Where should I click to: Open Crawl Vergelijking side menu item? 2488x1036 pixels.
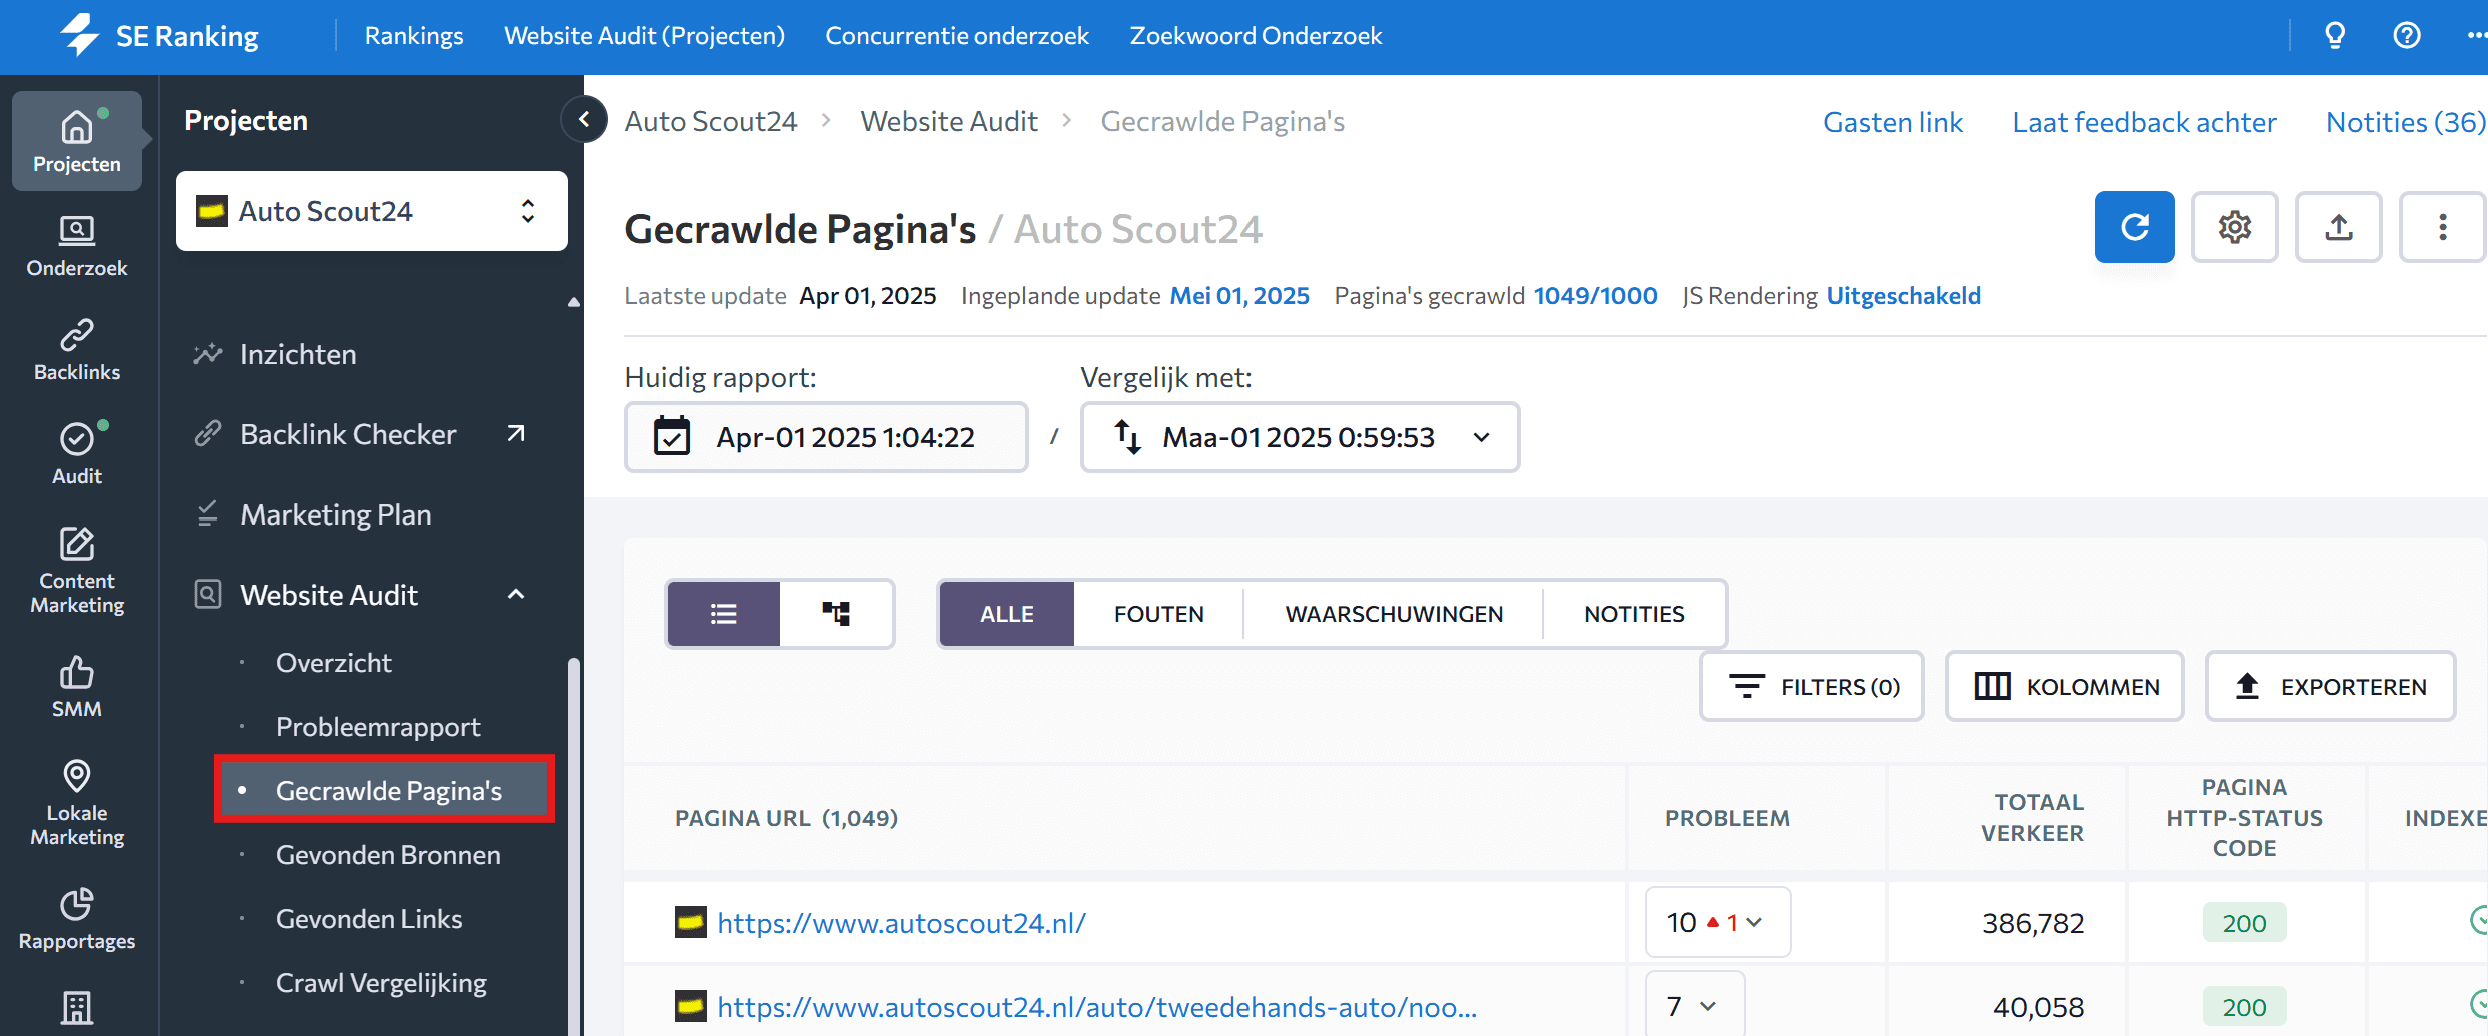[x=381, y=983]
